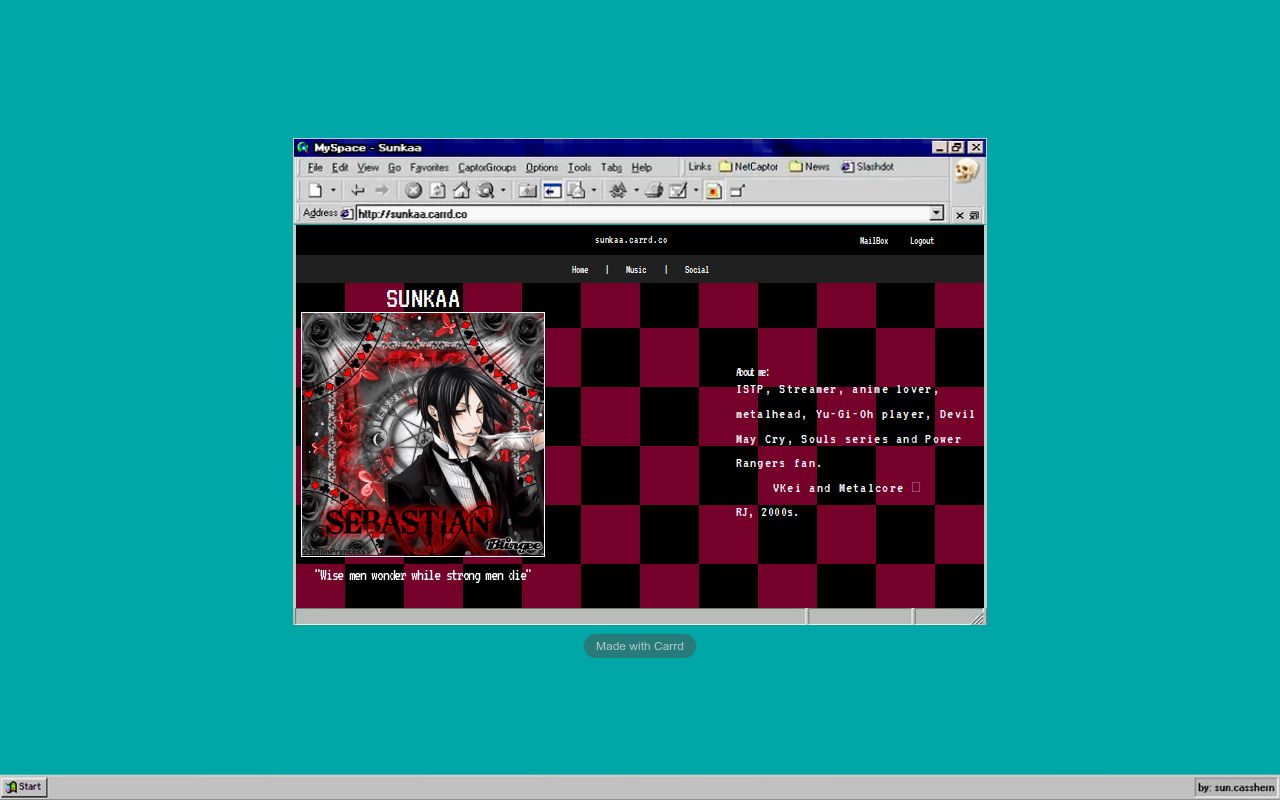The image size is (1280, 800).
Task: Click the new page toolbar icon
Action: (x=315, y=190)
